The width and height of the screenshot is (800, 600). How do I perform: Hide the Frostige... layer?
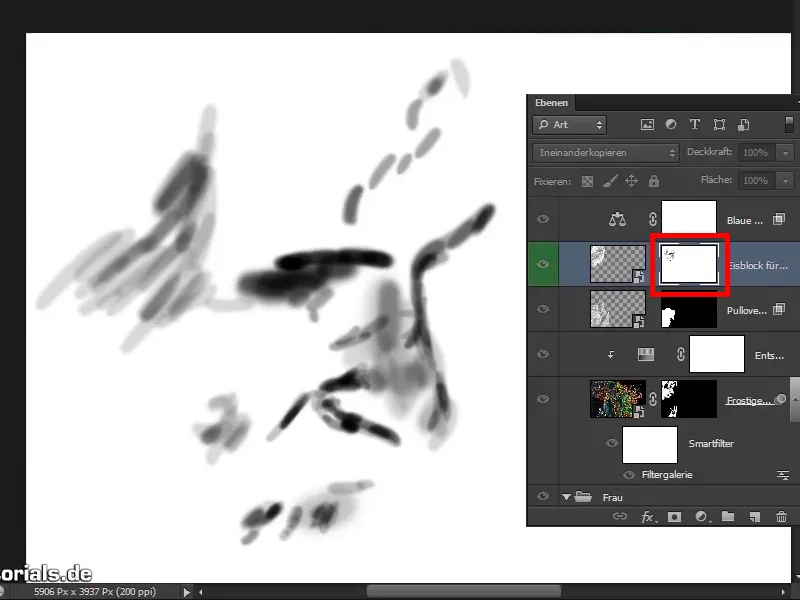(x=543, y=399)
